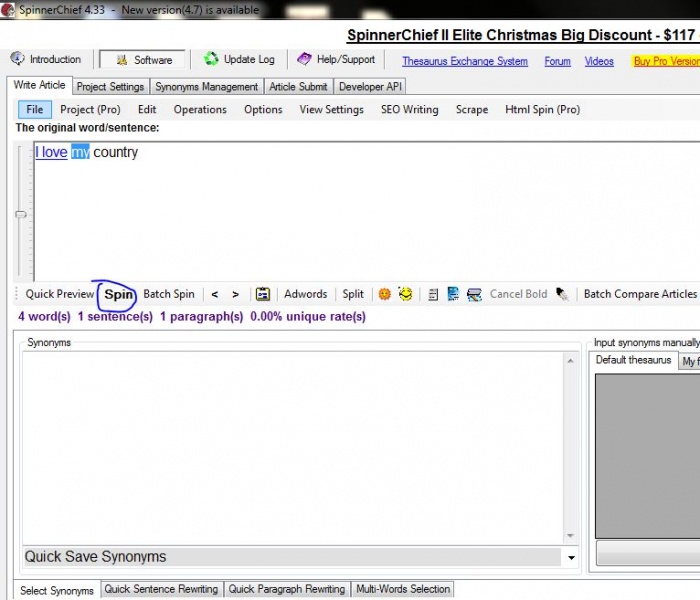This screenshot has height=600, width=700.
Task: Click the stacked cards icon before Cancel Bold
Action: [474, 295]
